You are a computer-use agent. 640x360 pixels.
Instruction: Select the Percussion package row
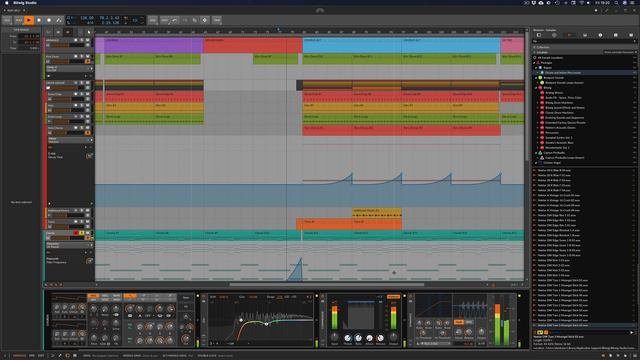(x=552, y=133)
